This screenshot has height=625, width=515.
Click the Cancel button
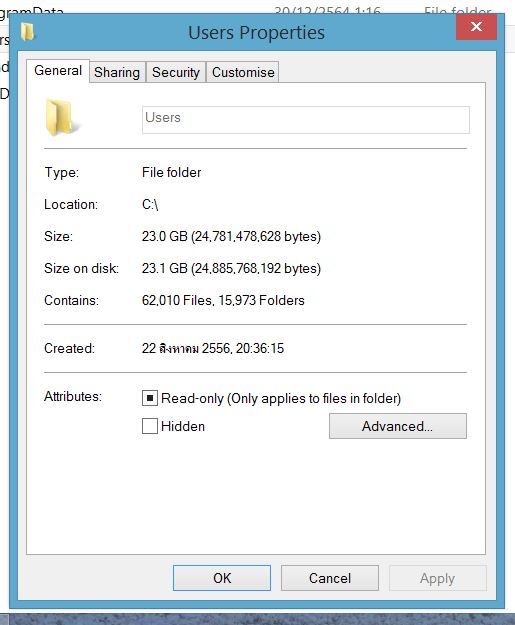pos(330,578)
